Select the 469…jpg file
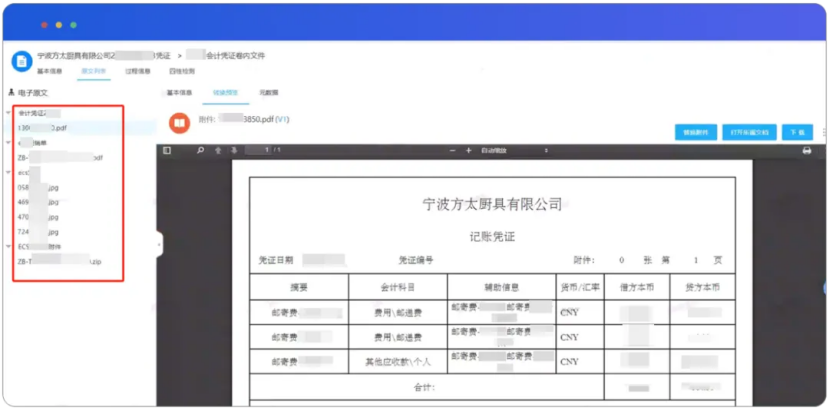 coord(38,202)
